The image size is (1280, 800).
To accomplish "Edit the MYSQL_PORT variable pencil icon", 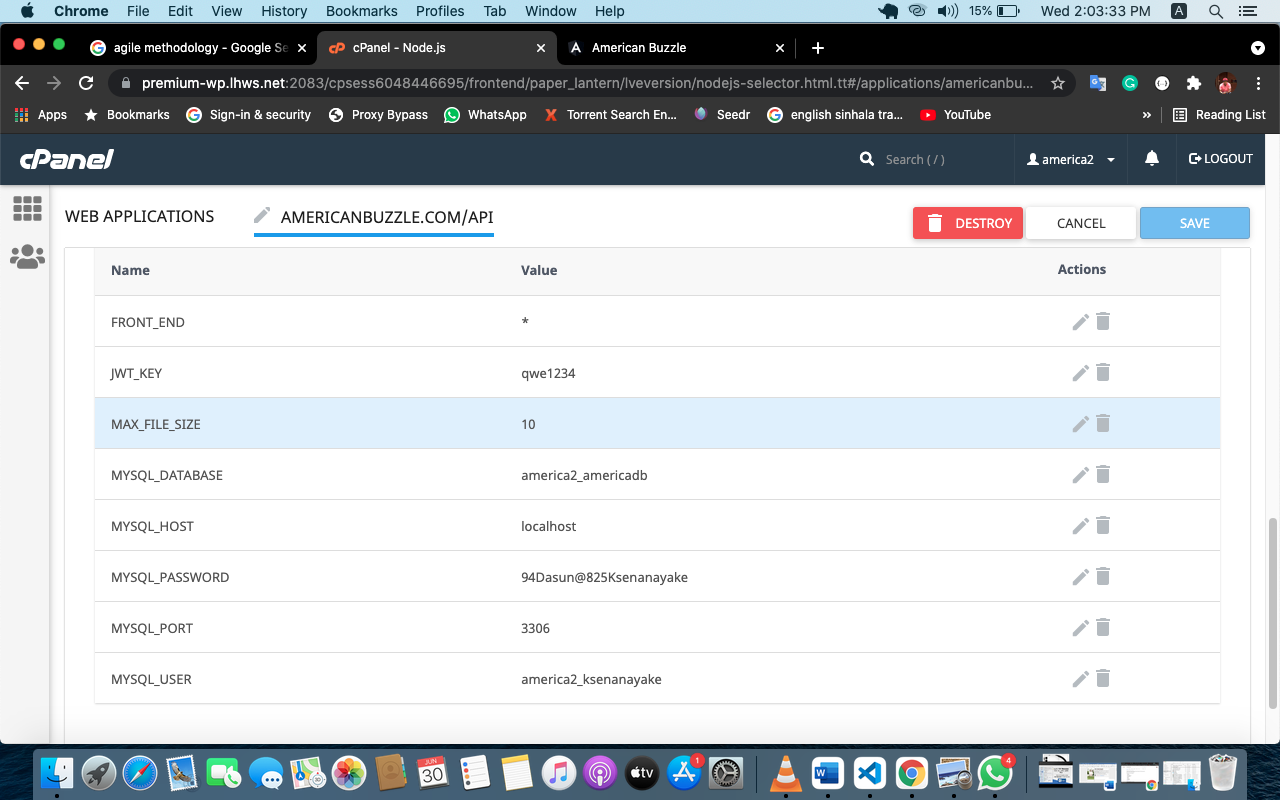I will tap(1080, 628).
